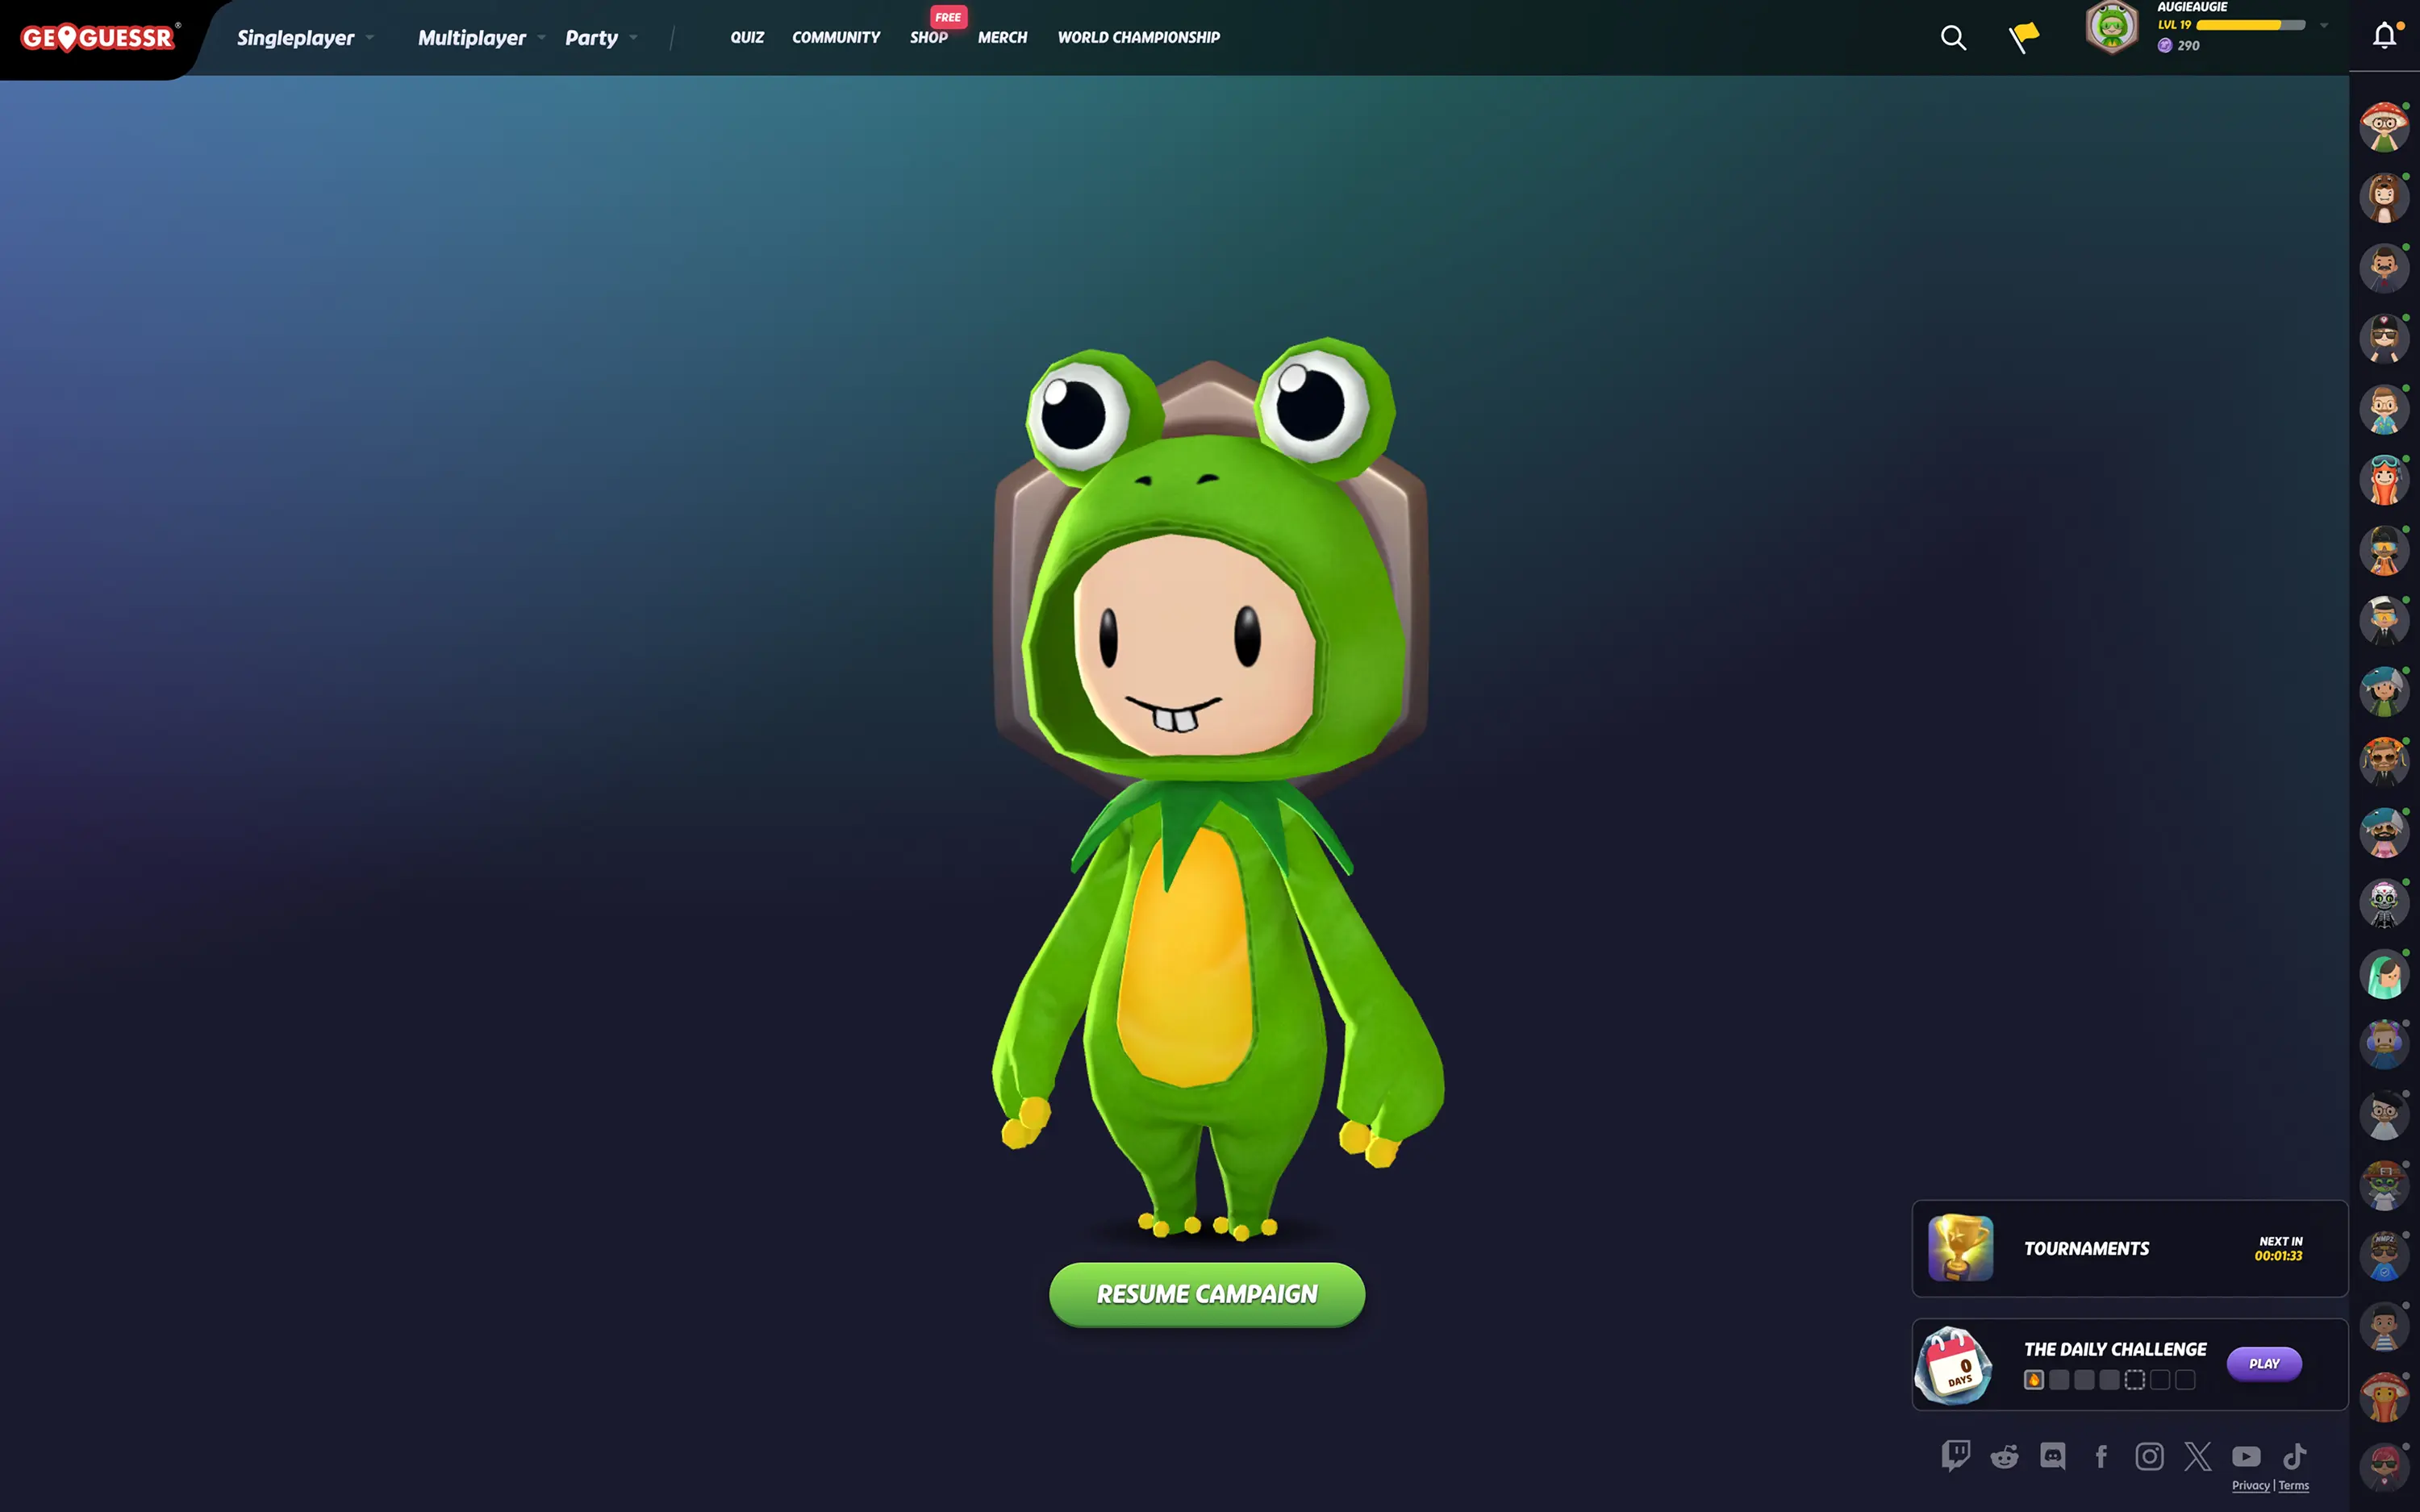The image size is (2420, 1512).
Task: Open the notifications bell
Action: click(2385, 36)
